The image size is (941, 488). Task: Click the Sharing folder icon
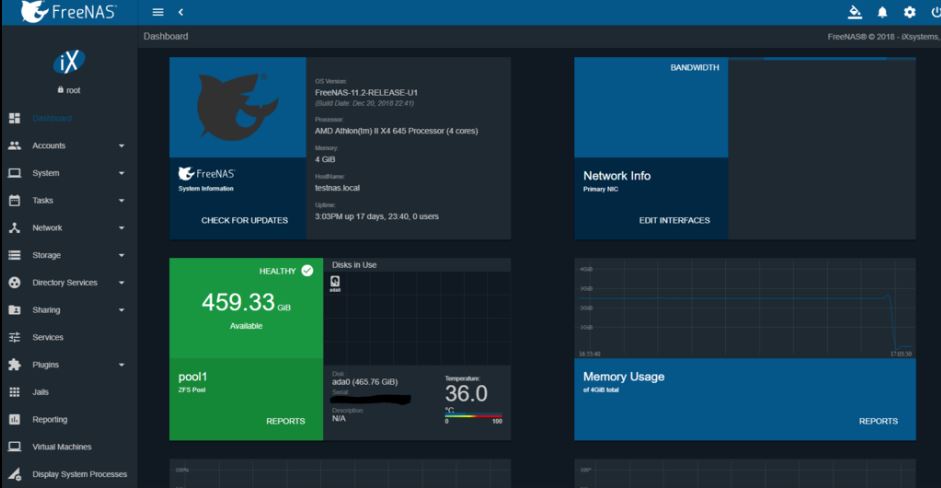(14, 310)
